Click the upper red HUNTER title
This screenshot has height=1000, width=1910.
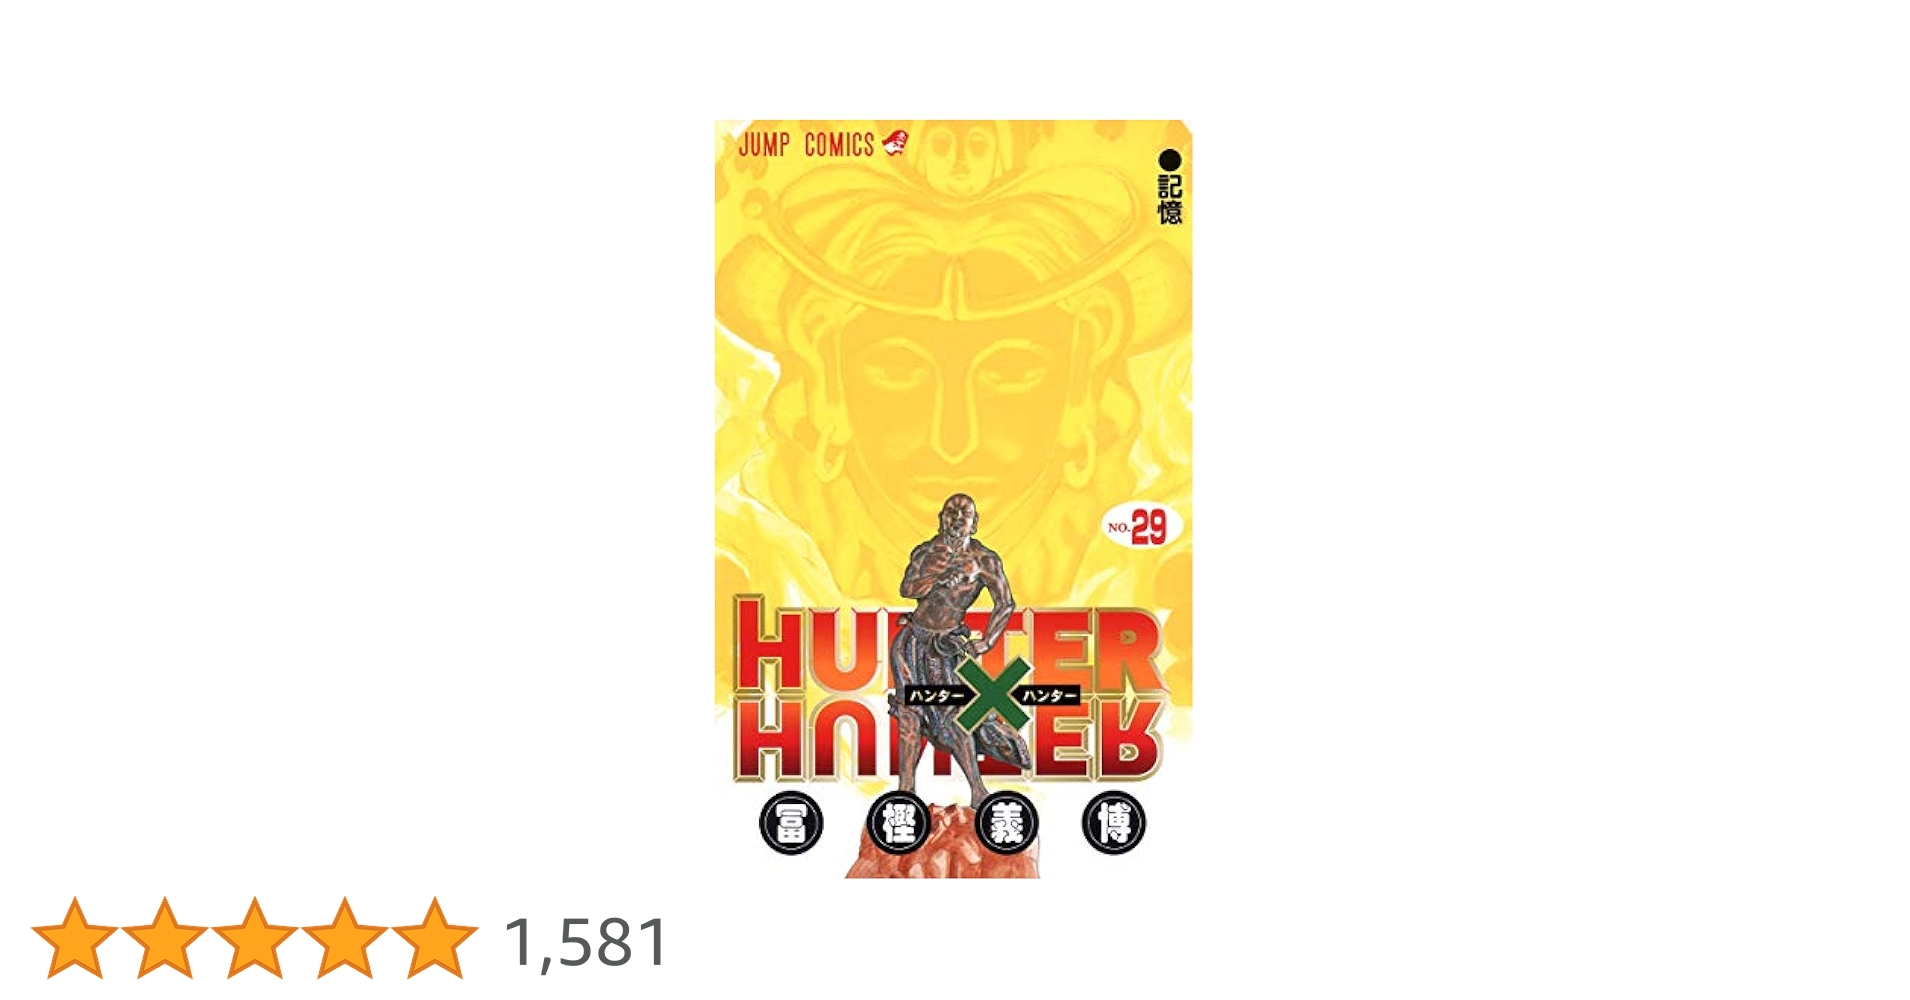click(948, 645)
